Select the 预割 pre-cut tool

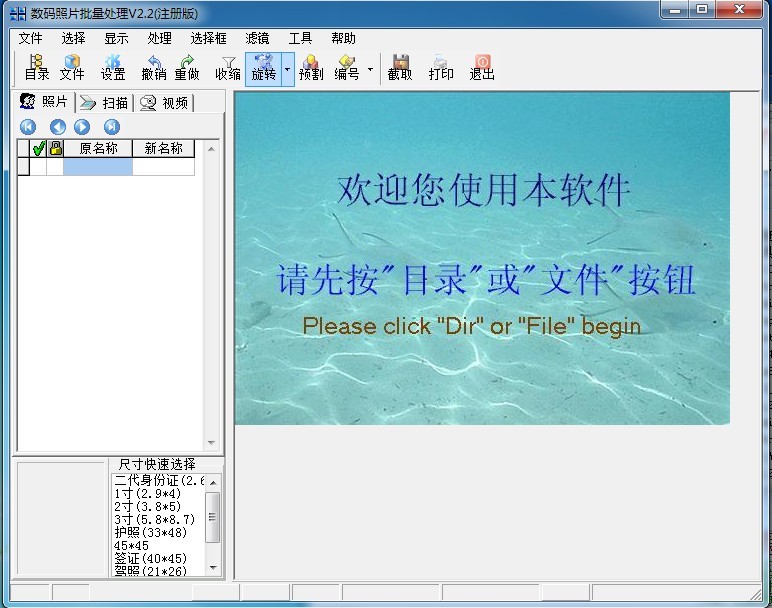[x=311, y=67]
